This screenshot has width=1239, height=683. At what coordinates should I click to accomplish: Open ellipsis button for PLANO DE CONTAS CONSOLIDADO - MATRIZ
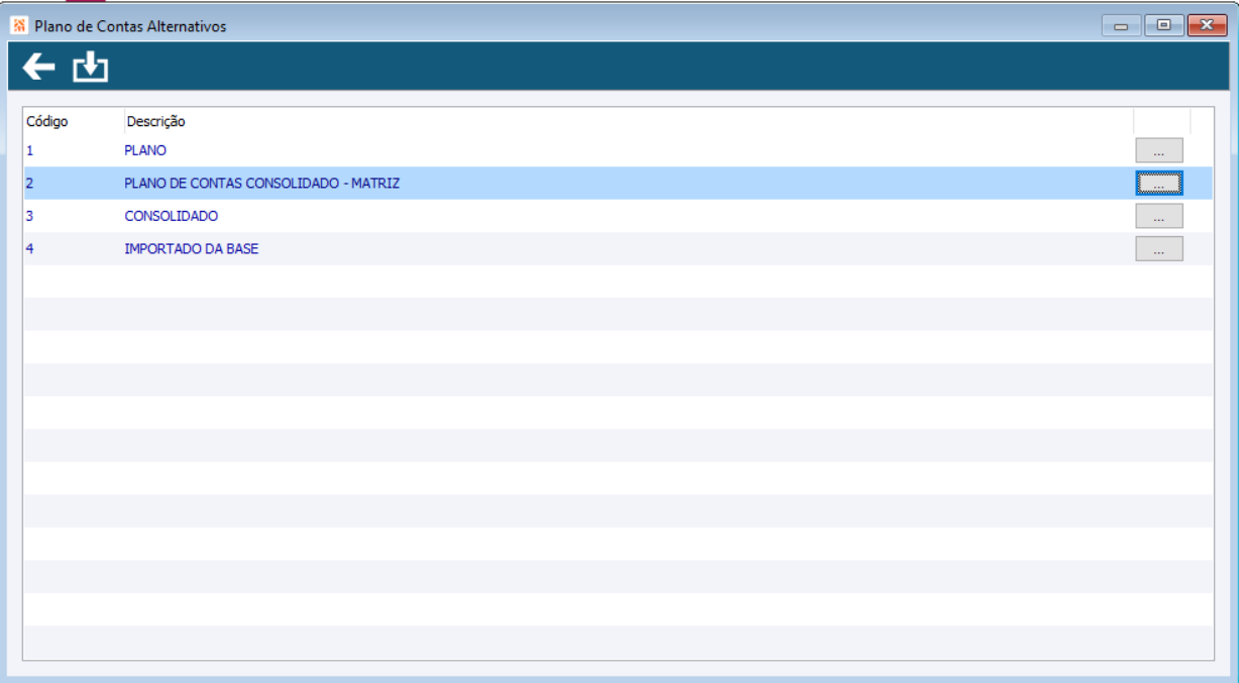1159,183
